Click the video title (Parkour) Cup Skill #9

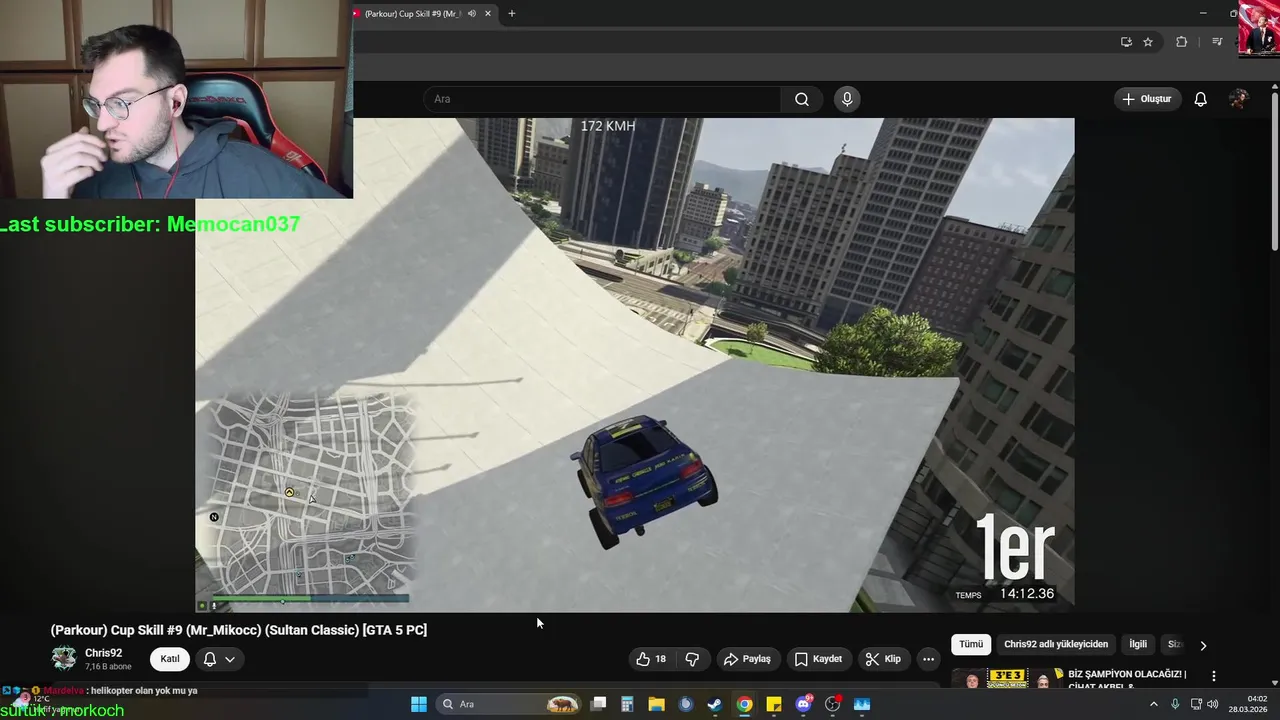(x=239, y=630)
